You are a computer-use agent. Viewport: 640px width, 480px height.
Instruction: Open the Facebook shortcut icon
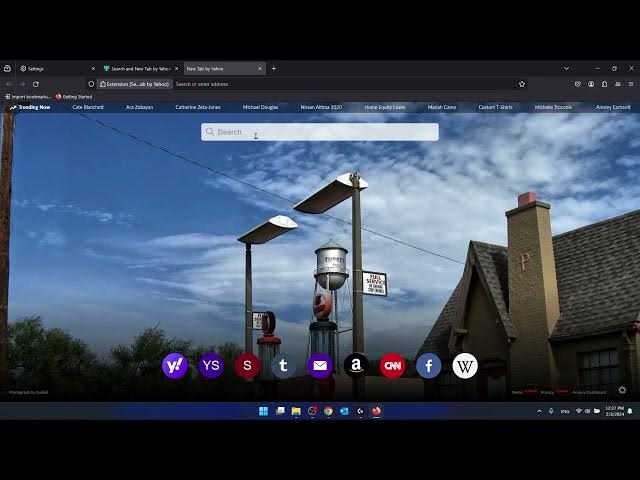[x=429, y=366]
